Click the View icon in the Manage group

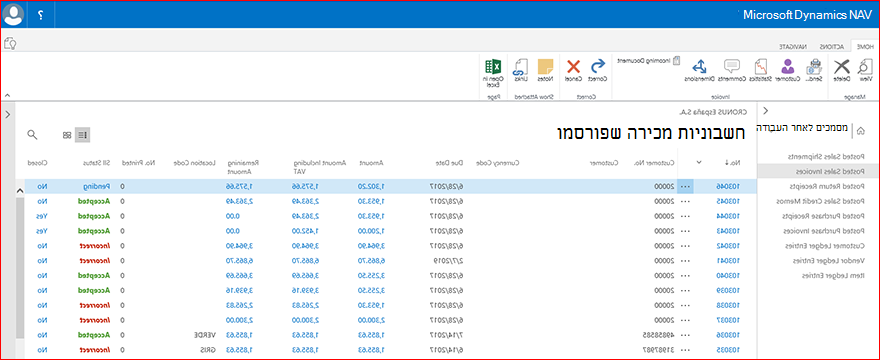pyautogui.click(x=865, y=67)
